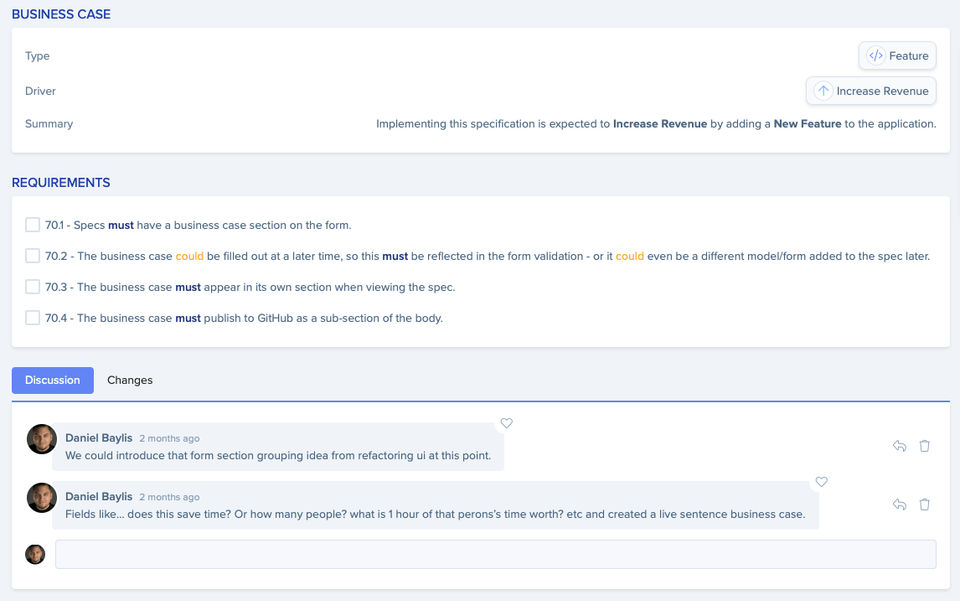Image resolution: width=960 pixels, height=601 pixels.
Task: Open Daniel Baylis avatar on first comment
Action: (x=42, y=439)
